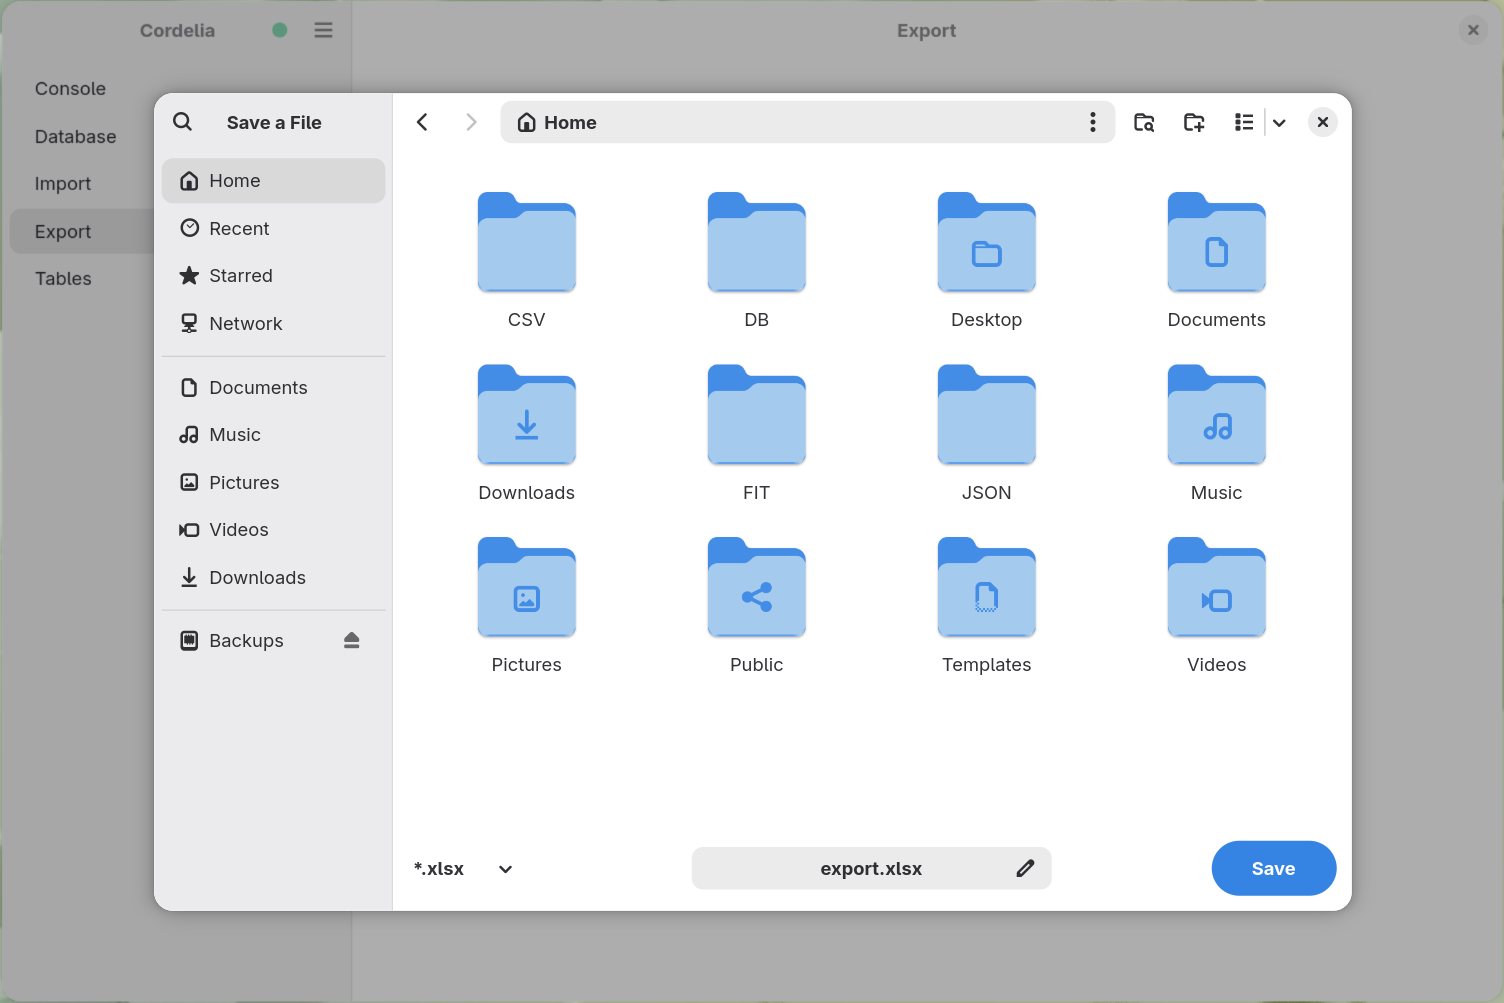This screenshot has height=1003, width=1504.
Task: Open Music in the sidebar
Action: (x=273, y=435)
